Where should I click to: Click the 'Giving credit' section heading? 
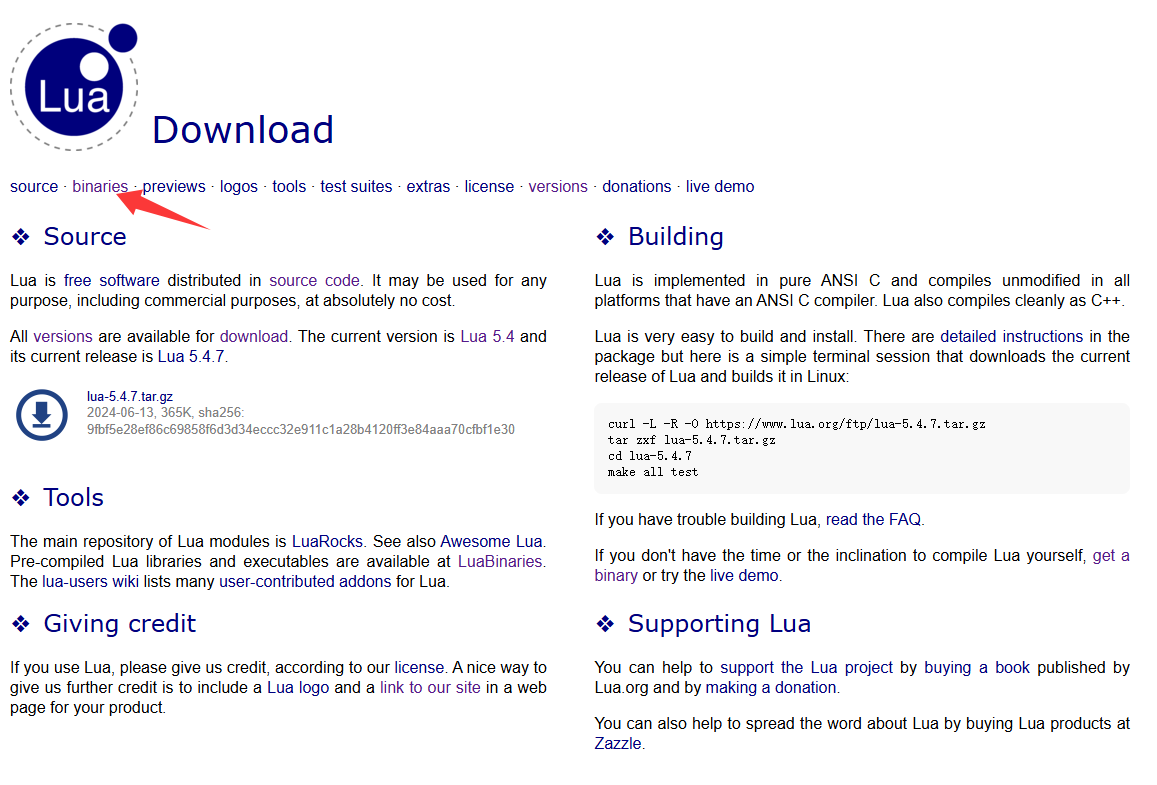120,623
